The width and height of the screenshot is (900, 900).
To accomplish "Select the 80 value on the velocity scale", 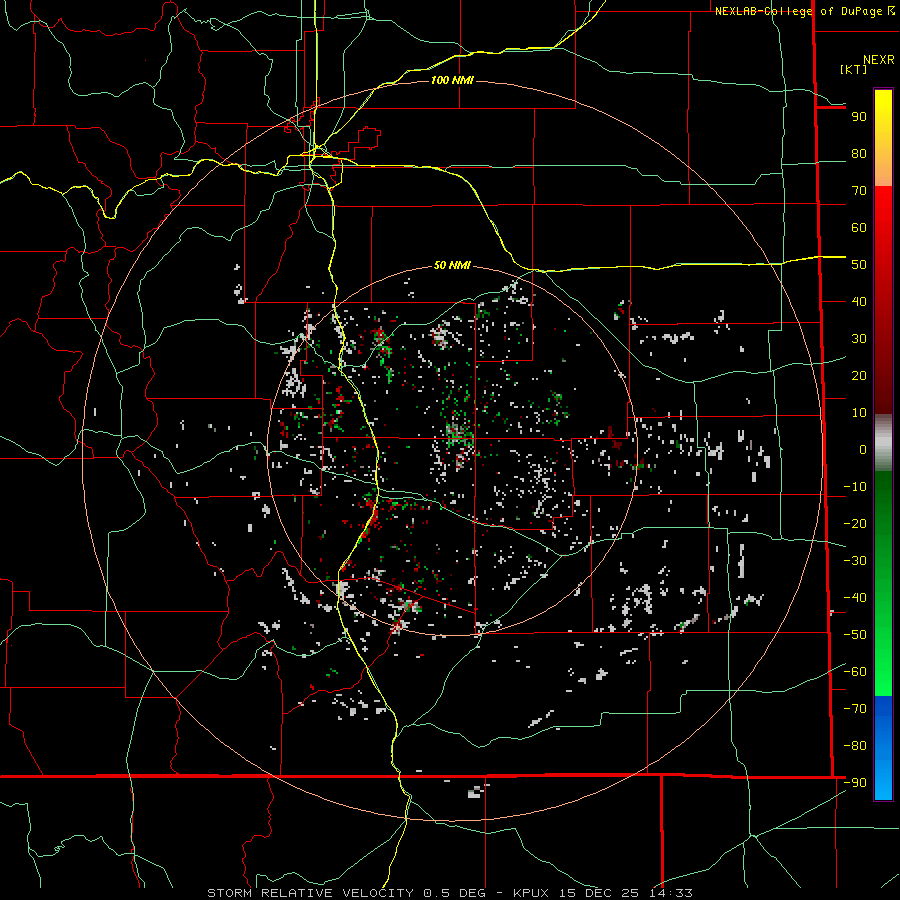I will coord(859,154).
